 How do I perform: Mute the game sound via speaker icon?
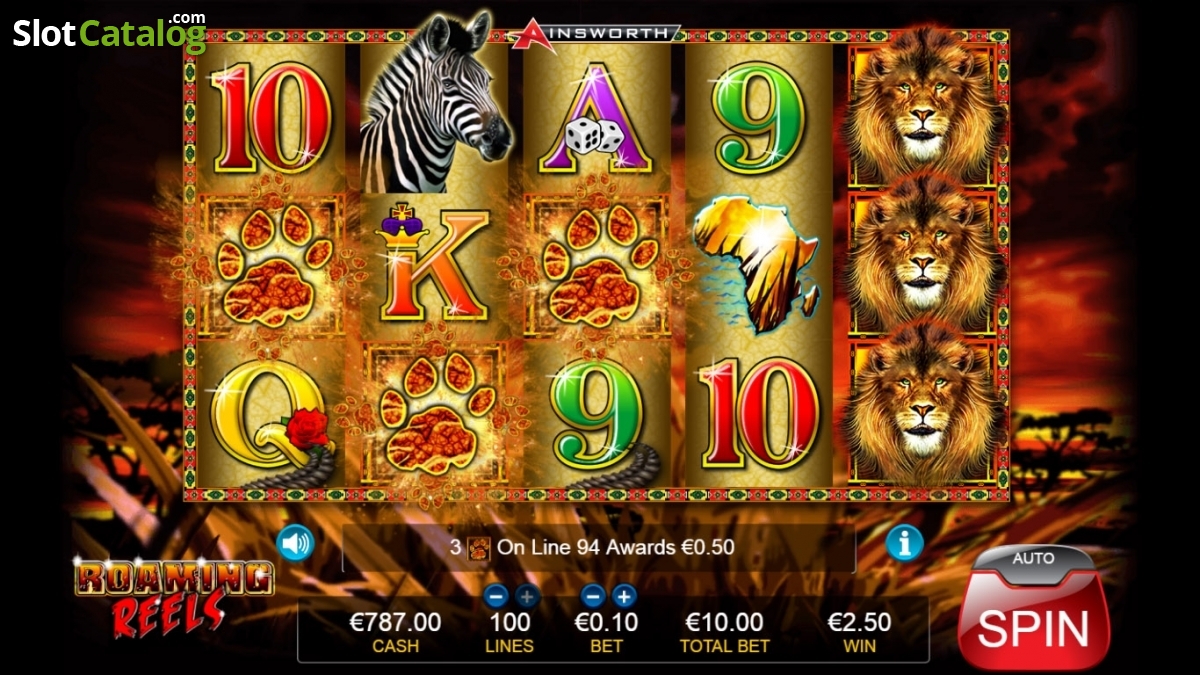coord(295,543)
